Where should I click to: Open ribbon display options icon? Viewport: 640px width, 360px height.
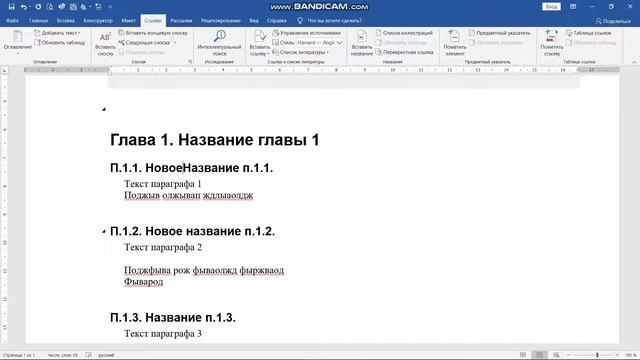tap(573, 7)
